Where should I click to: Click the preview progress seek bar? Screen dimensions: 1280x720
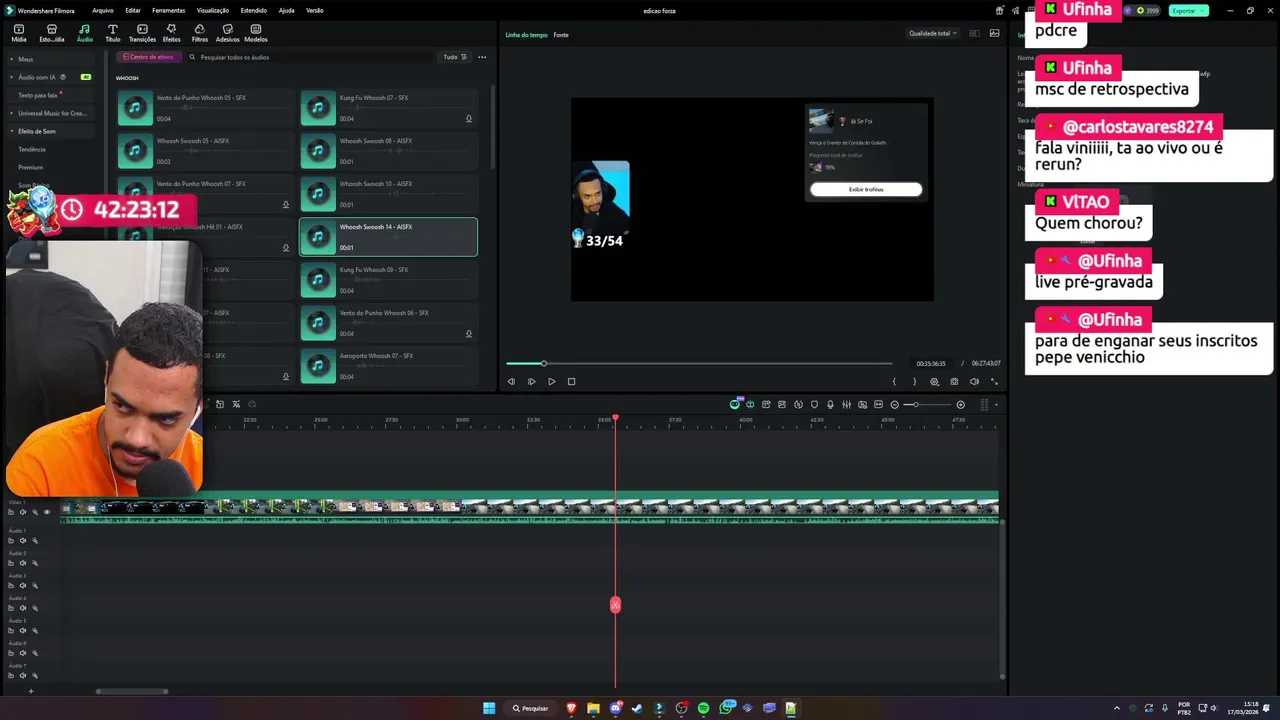[x=699, y=363]
